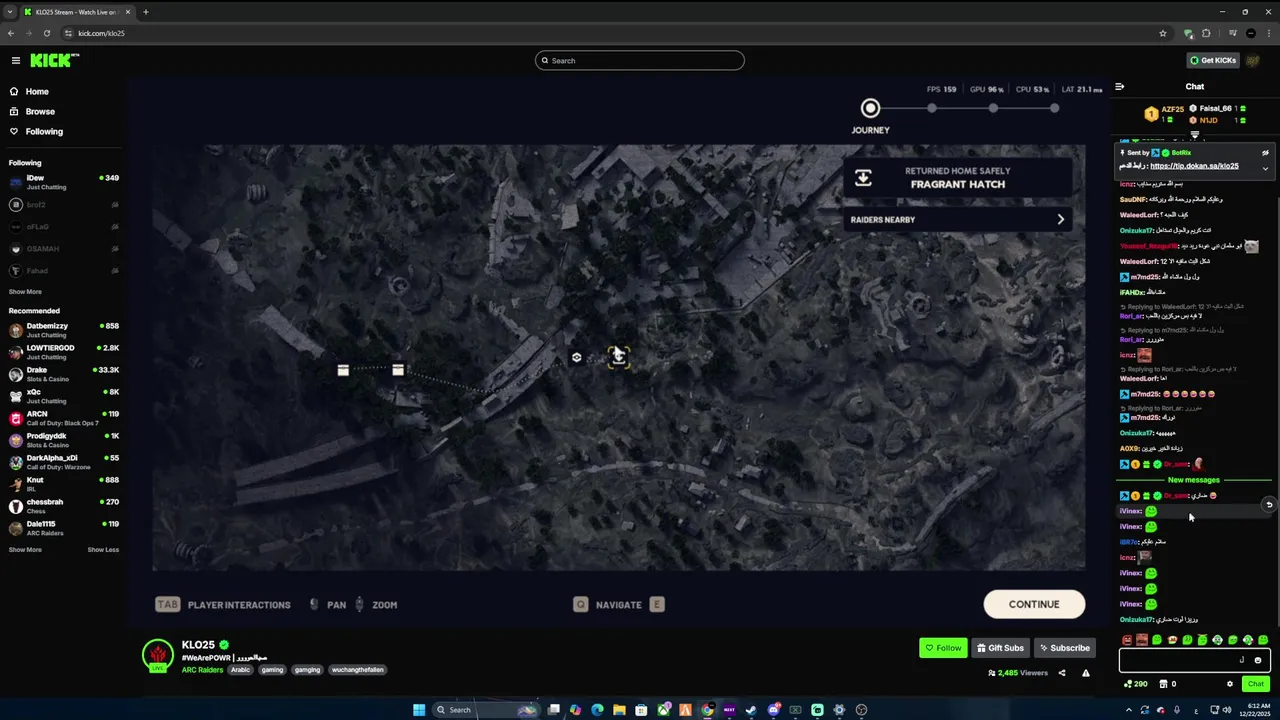The width and height of the screenshot is (1280, 720).
Task: Expand Show More under Following
Action: 25,291
